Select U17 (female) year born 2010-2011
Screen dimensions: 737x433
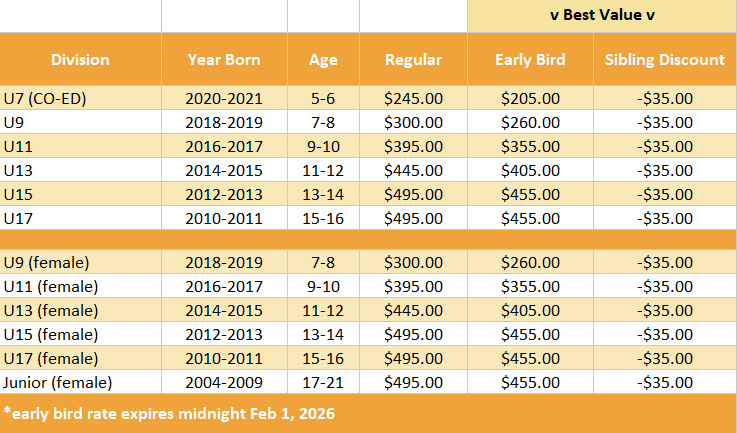[224, 358]
